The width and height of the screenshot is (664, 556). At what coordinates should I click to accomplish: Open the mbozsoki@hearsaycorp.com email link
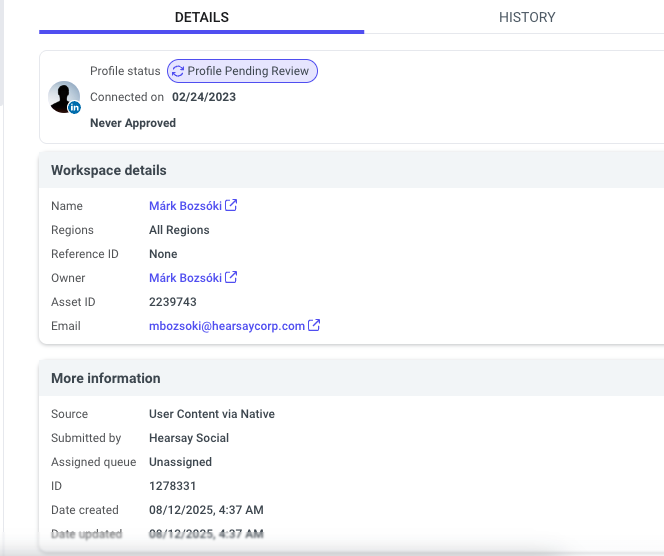[x=227, y=326]
